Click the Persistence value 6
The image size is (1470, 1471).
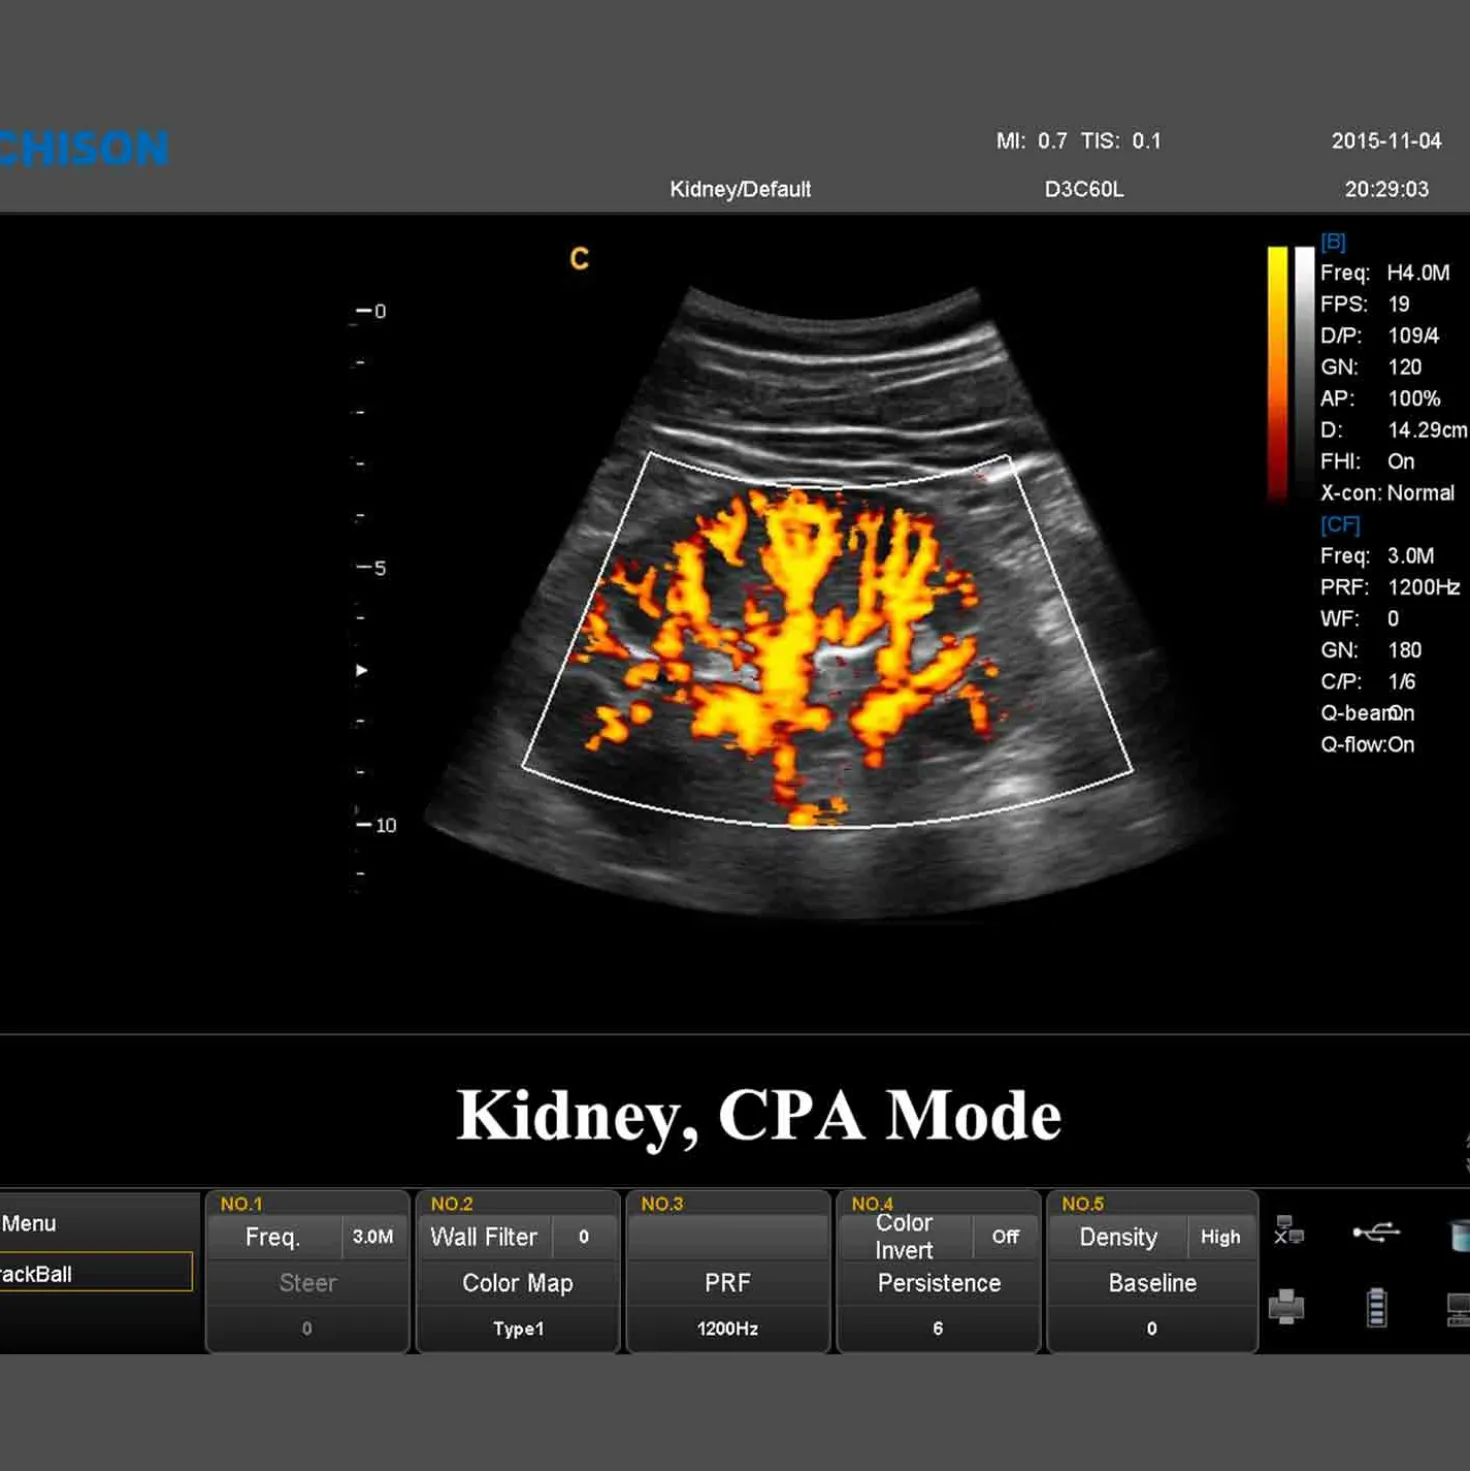click(x=938, y=1329)
